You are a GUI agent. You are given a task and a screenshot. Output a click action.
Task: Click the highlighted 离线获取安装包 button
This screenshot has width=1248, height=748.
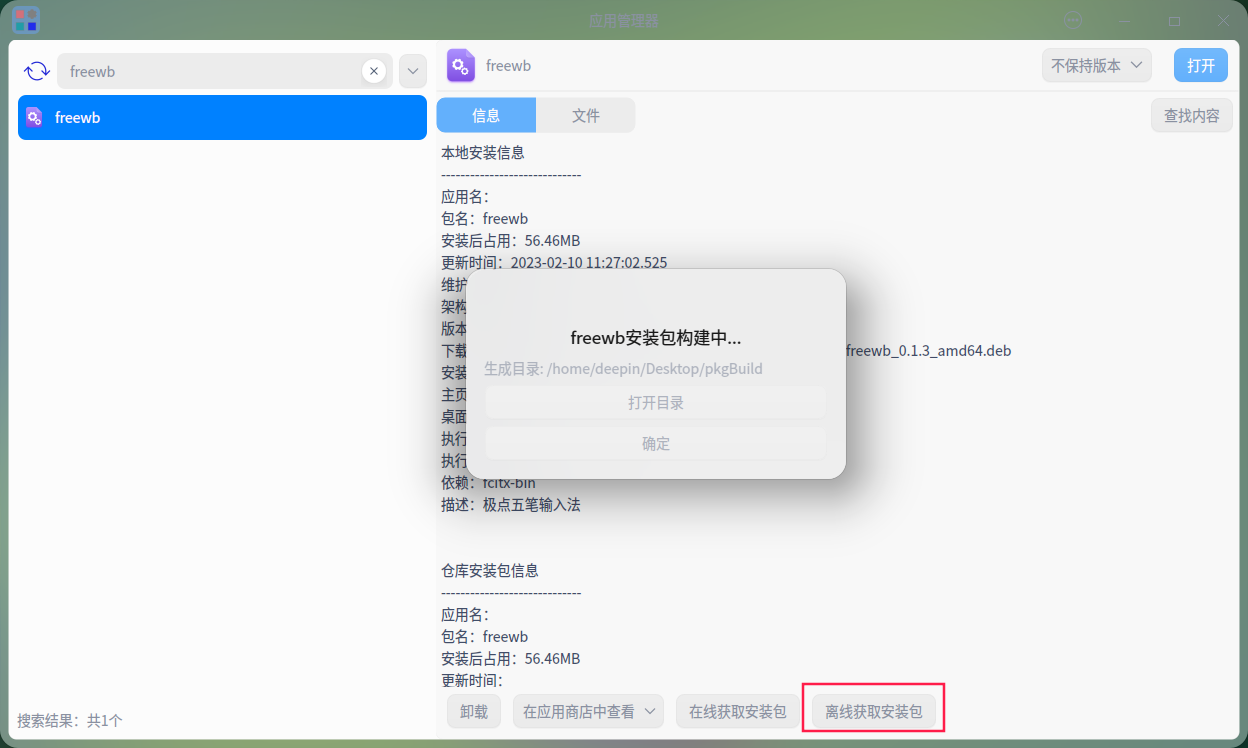click(x=872, y=711)
